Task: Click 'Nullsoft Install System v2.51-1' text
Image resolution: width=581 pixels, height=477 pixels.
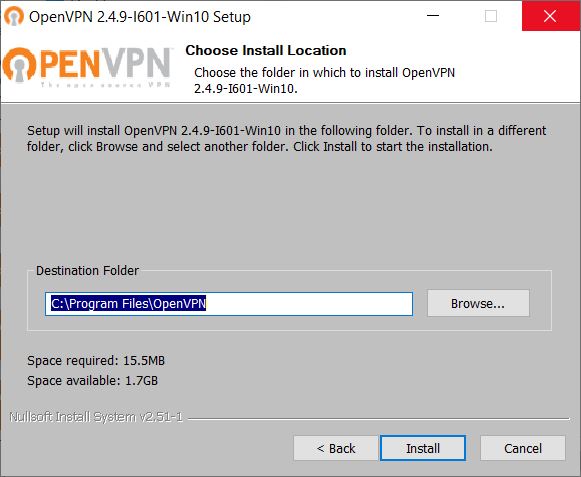Action: pyautogui.click(x=96, y=417)
